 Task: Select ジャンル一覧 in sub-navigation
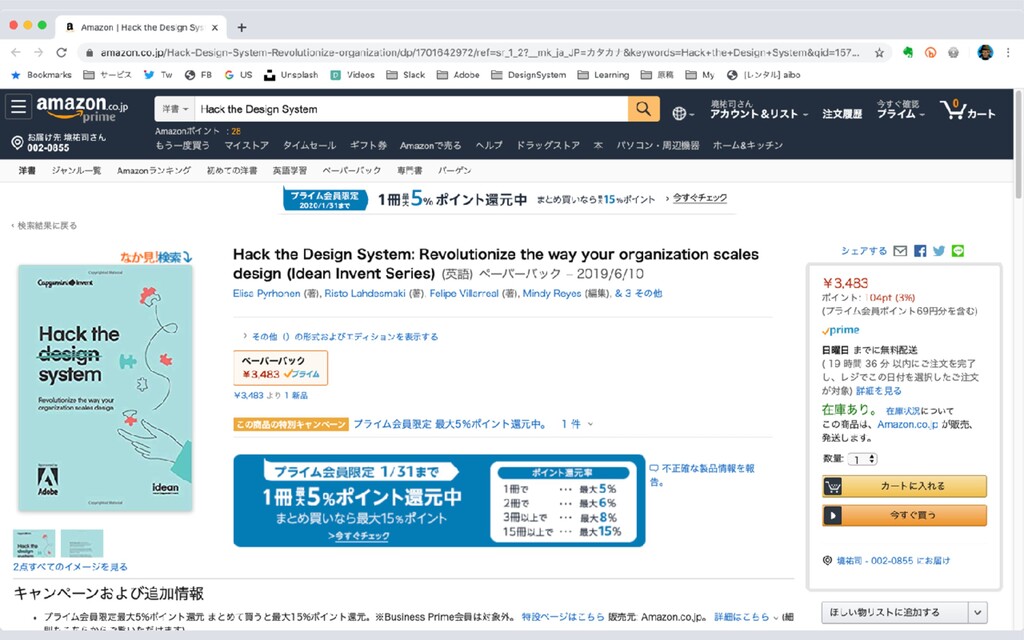click(76, 170)
